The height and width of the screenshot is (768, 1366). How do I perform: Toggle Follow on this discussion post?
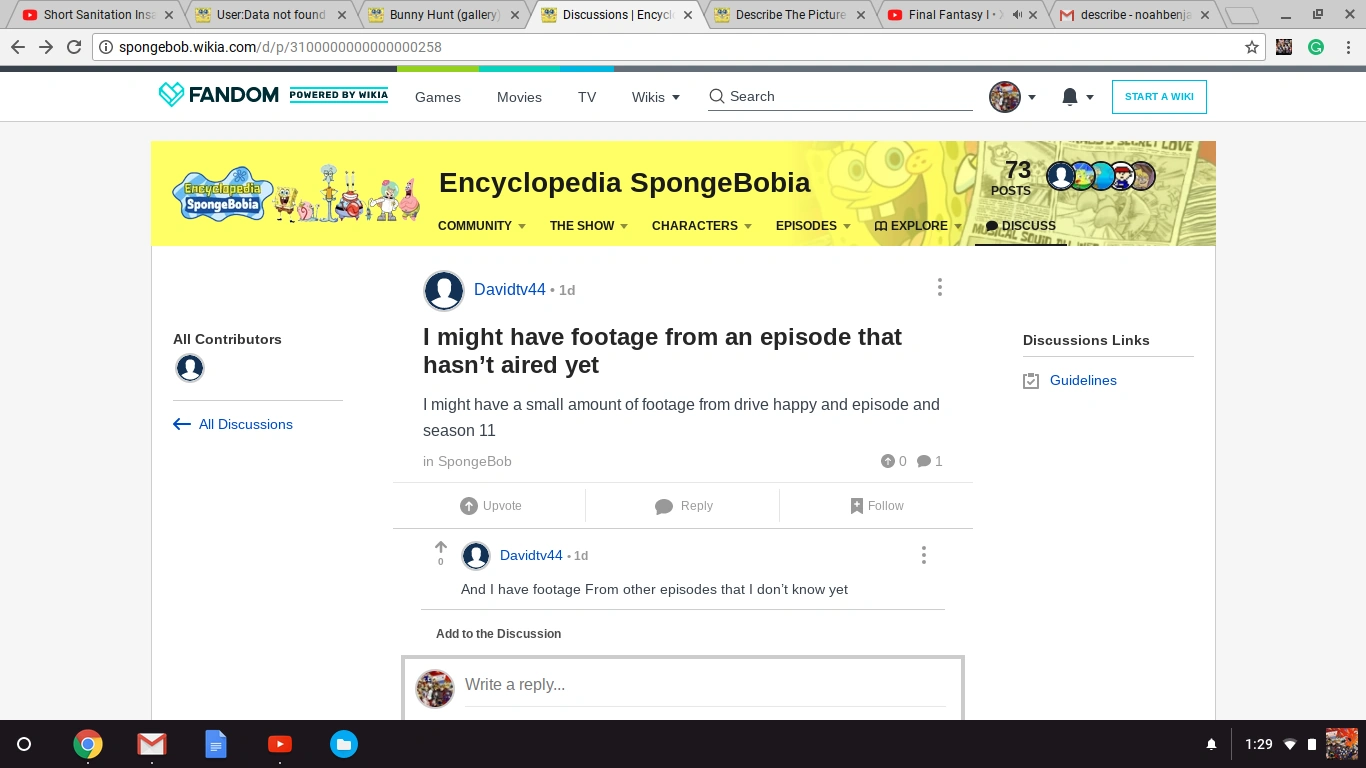[876, 506]
